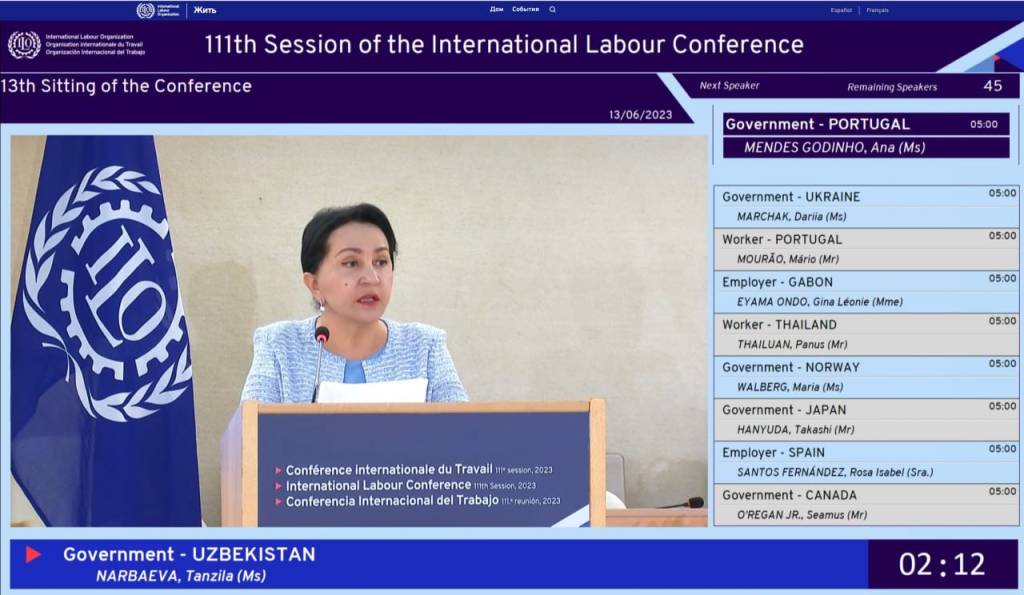
Task: Open the search magnifier icon
Action: (552, 10)
